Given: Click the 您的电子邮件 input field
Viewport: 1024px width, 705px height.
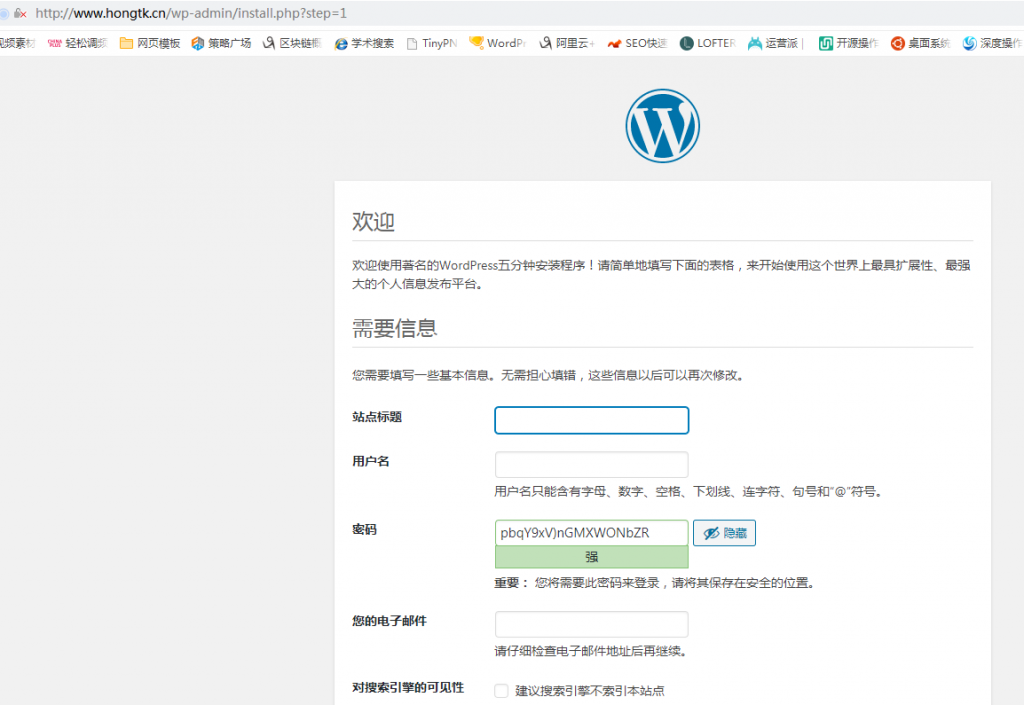Looking at the screenshot, I should (x=592, y=624).
